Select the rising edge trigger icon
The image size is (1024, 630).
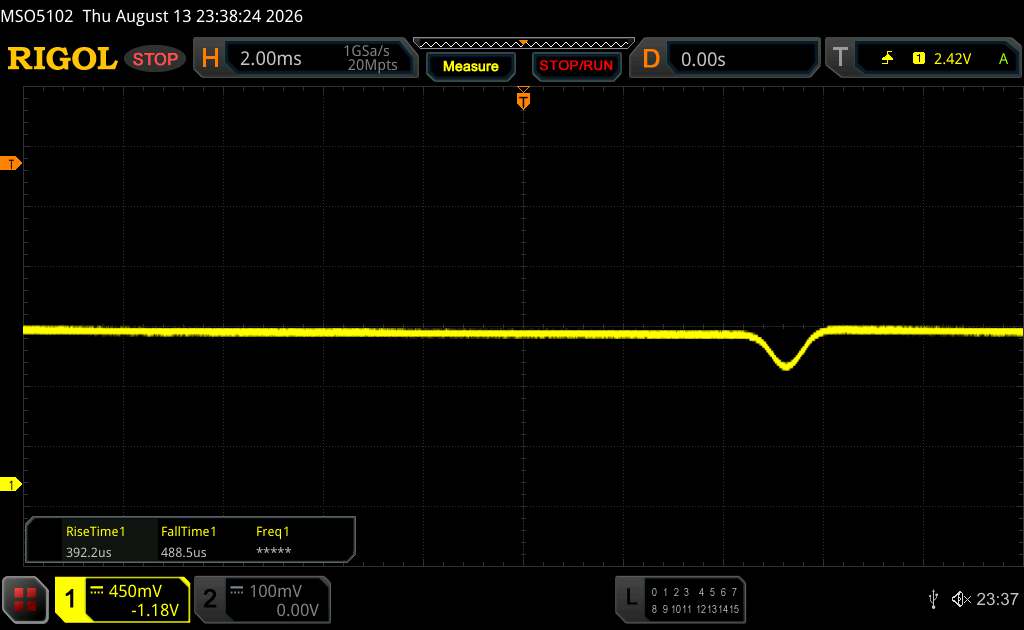[x=887, y=59]
